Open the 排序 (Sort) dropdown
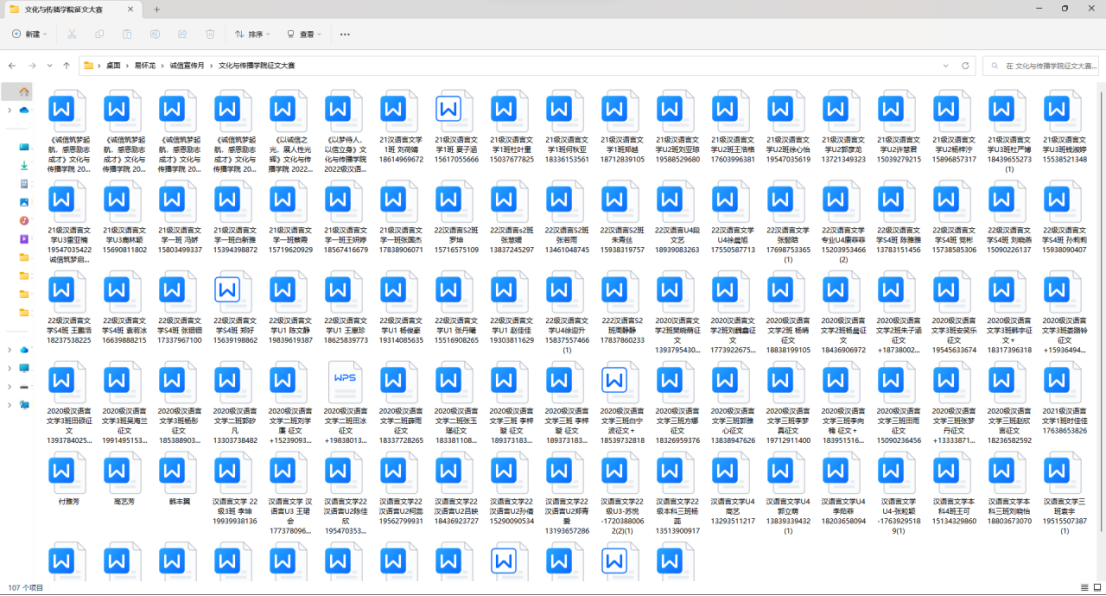The height and width of the screenshot is (596, 1106). point(252,34)
